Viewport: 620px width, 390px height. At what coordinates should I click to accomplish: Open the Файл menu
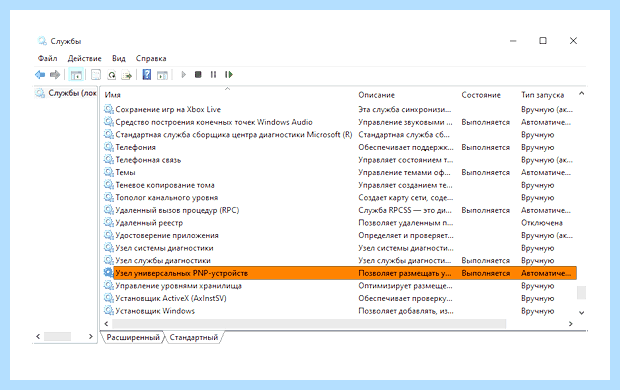(x=47, y=58)
